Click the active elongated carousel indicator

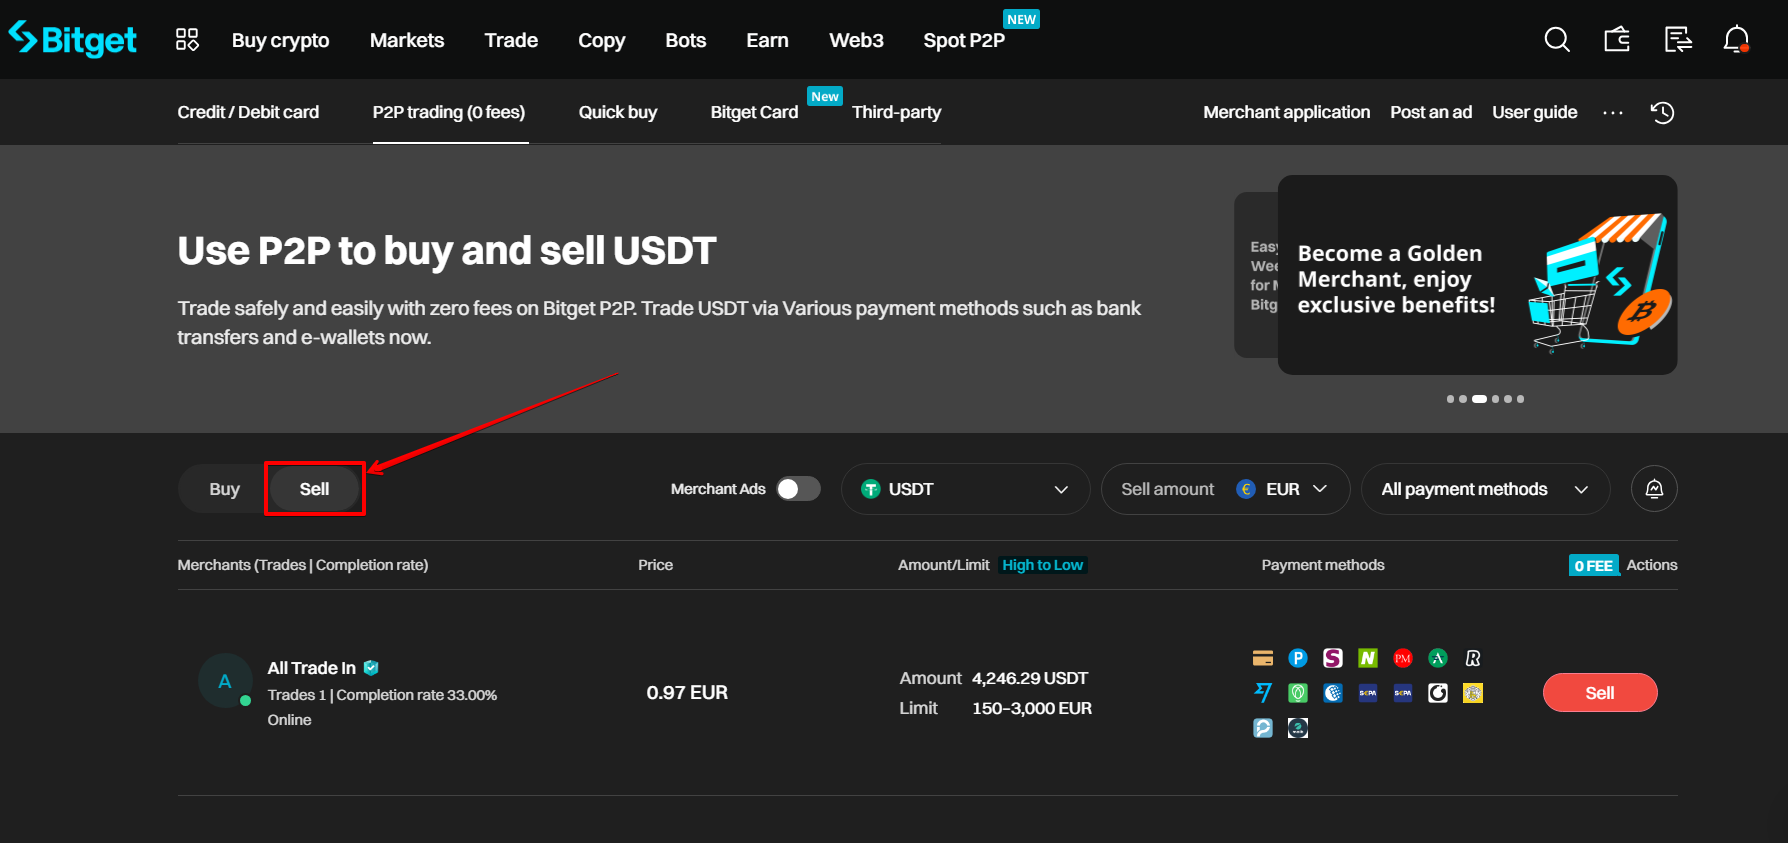[x=1479, y=399]
